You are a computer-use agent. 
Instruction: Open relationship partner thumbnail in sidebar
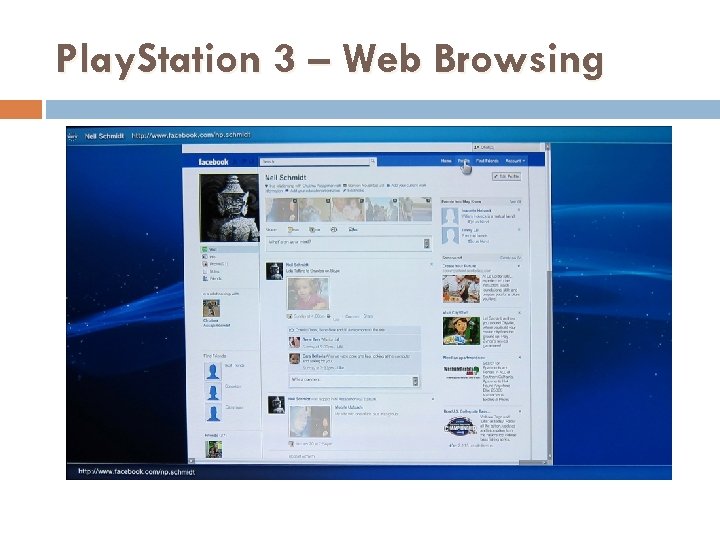[211, 308]
